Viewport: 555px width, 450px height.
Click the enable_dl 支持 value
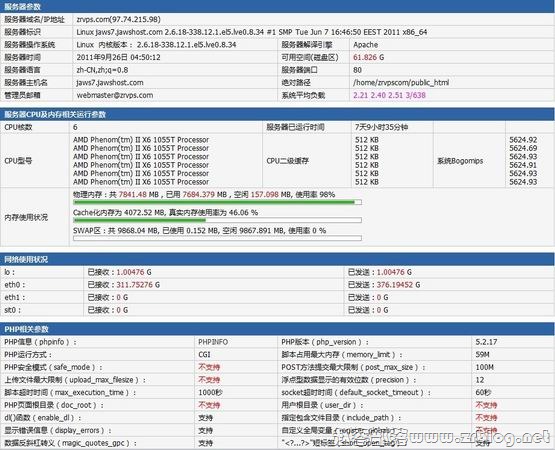click(205, 418)
